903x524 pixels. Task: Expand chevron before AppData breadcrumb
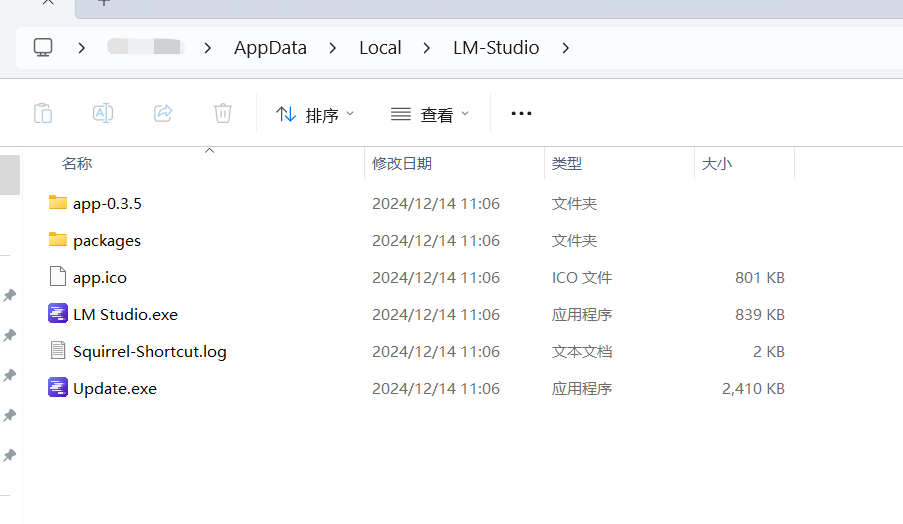point(208,48)
